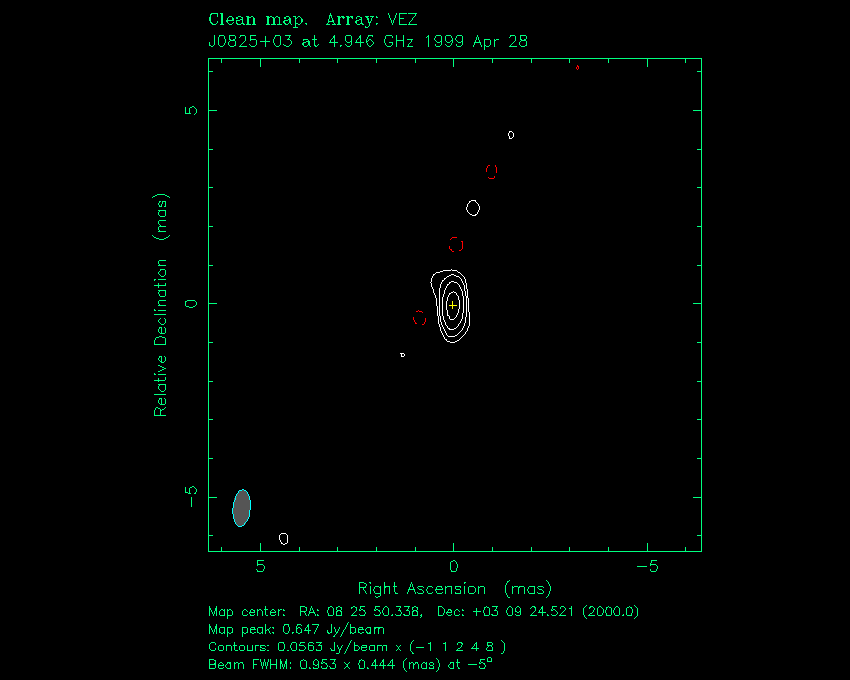Image resolution: width=850 pixels, height=680 pixels.
Task: Click the "Contours: 0.0563 Jy/beam" line
Action: [x=357, y=647]
